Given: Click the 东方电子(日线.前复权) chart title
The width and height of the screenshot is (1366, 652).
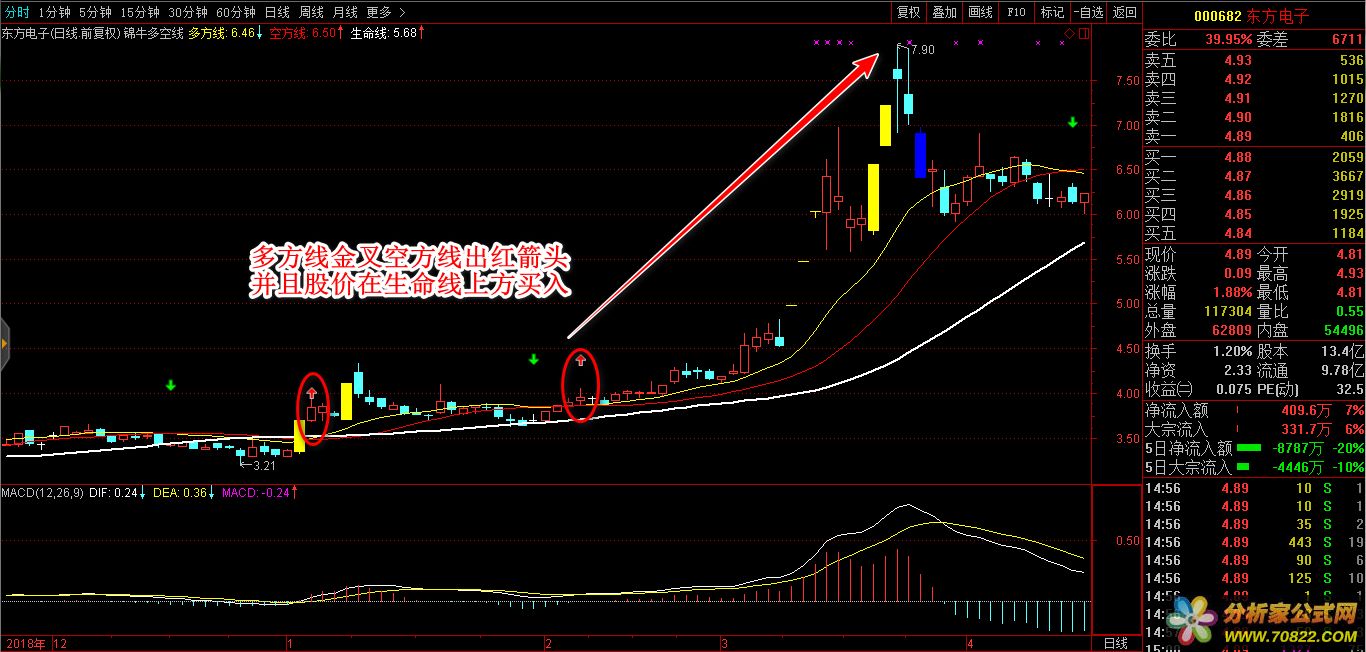Looking at the screenshot, I should point(59,33).
